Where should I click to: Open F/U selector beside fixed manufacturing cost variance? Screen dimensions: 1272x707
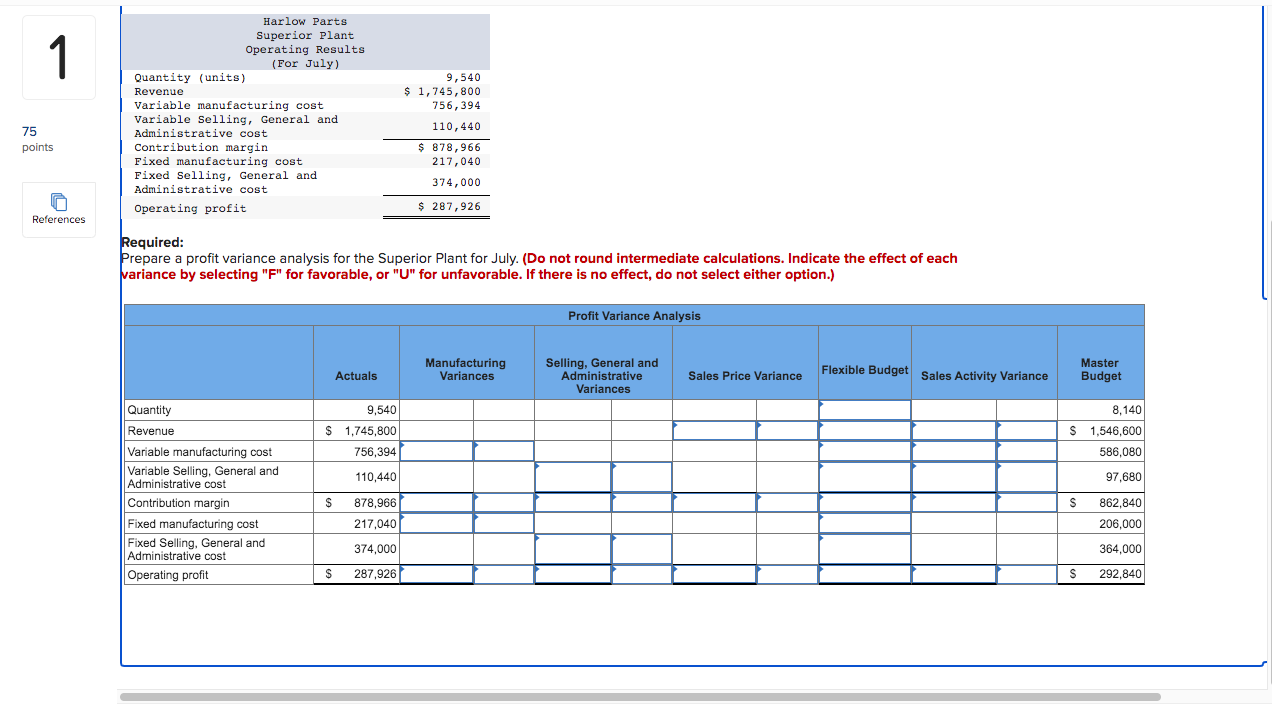(503, 523)
